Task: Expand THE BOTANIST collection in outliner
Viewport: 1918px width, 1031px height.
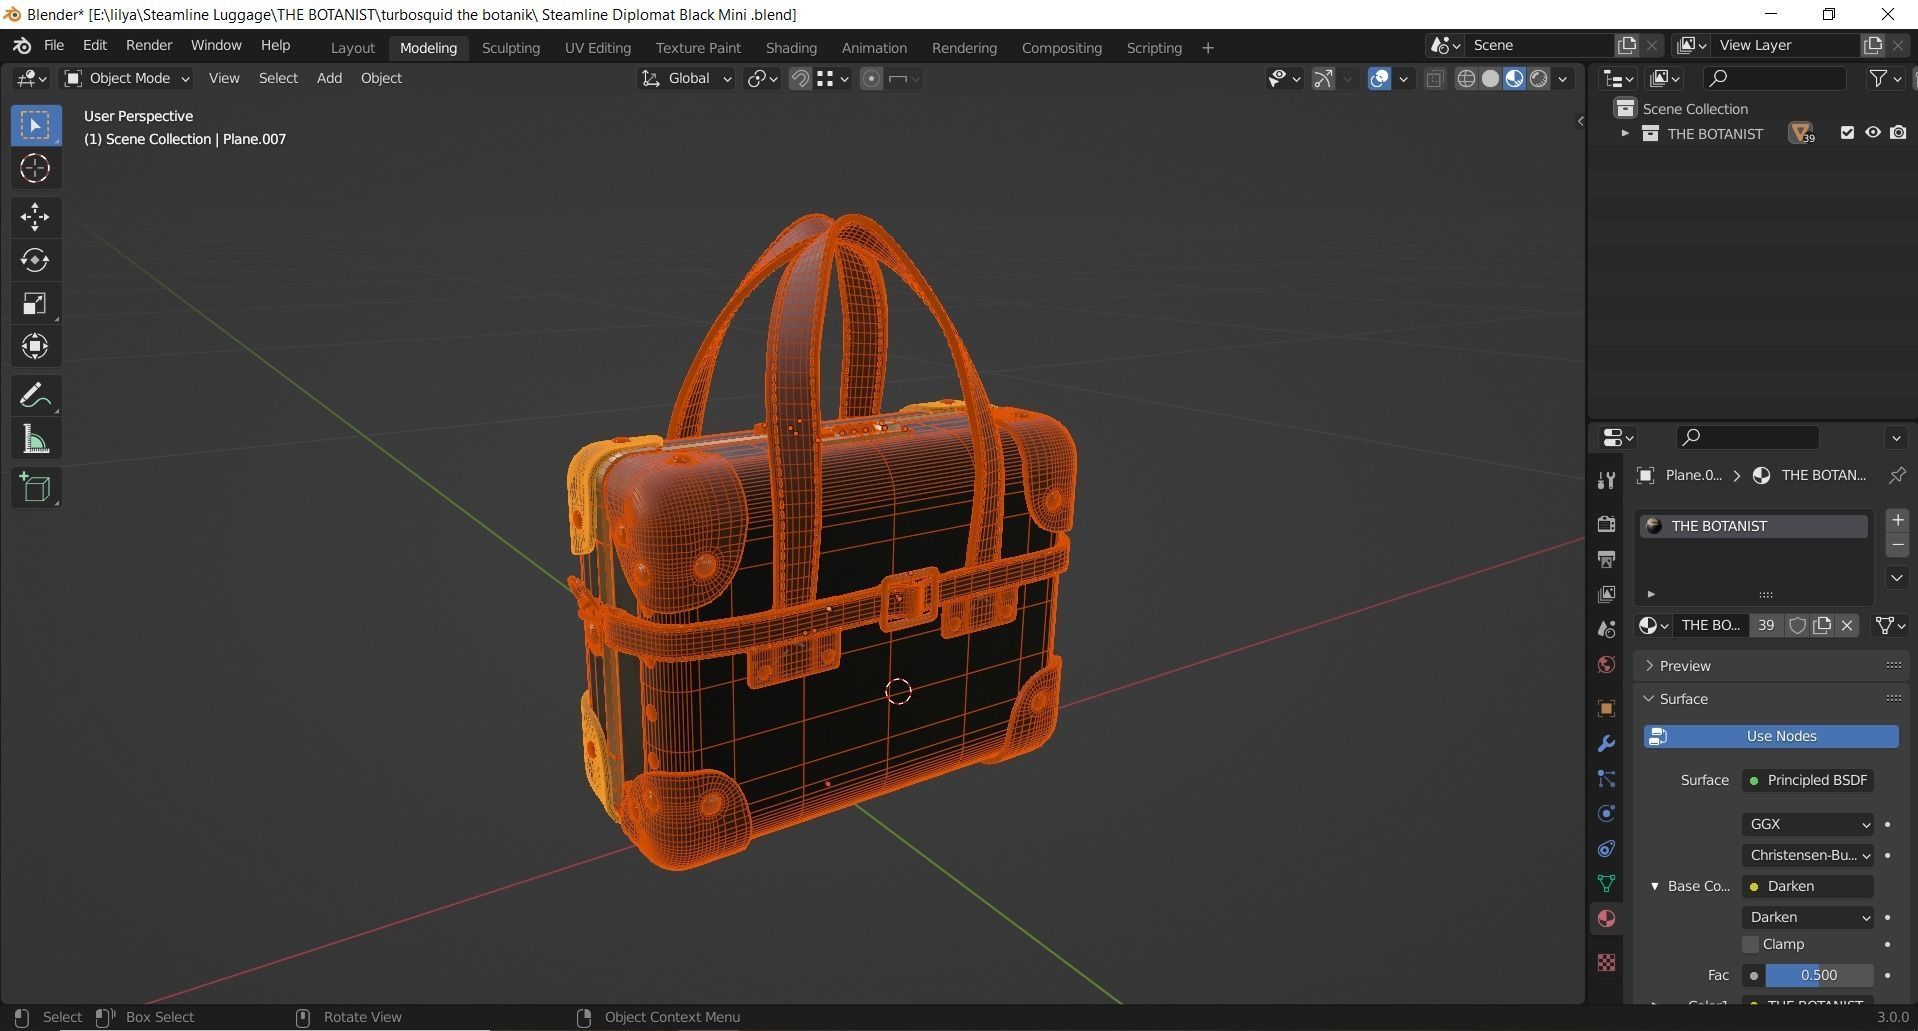Action: tap(1625, 133)
